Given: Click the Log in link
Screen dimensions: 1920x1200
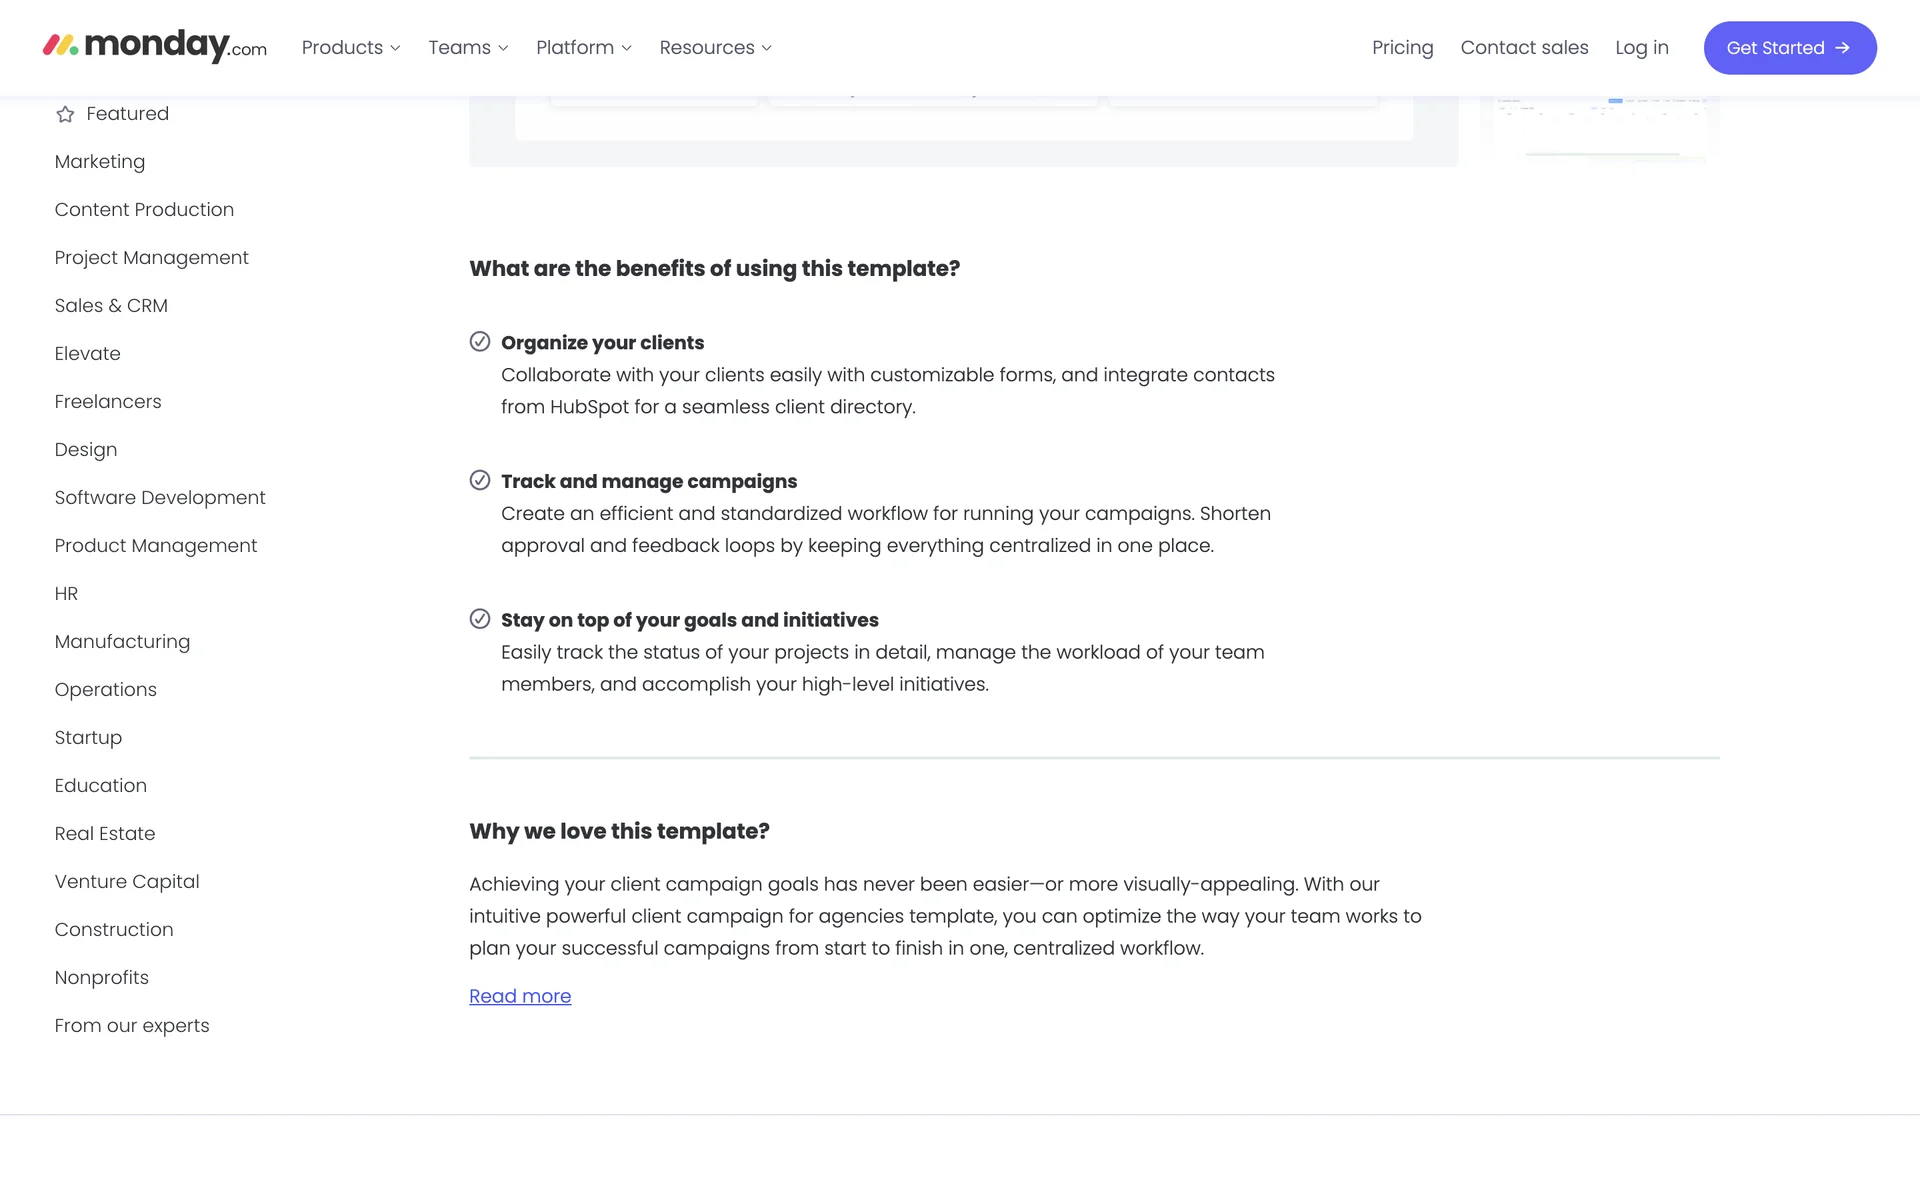Looking at the screenshot, I should pos(1641,48).
